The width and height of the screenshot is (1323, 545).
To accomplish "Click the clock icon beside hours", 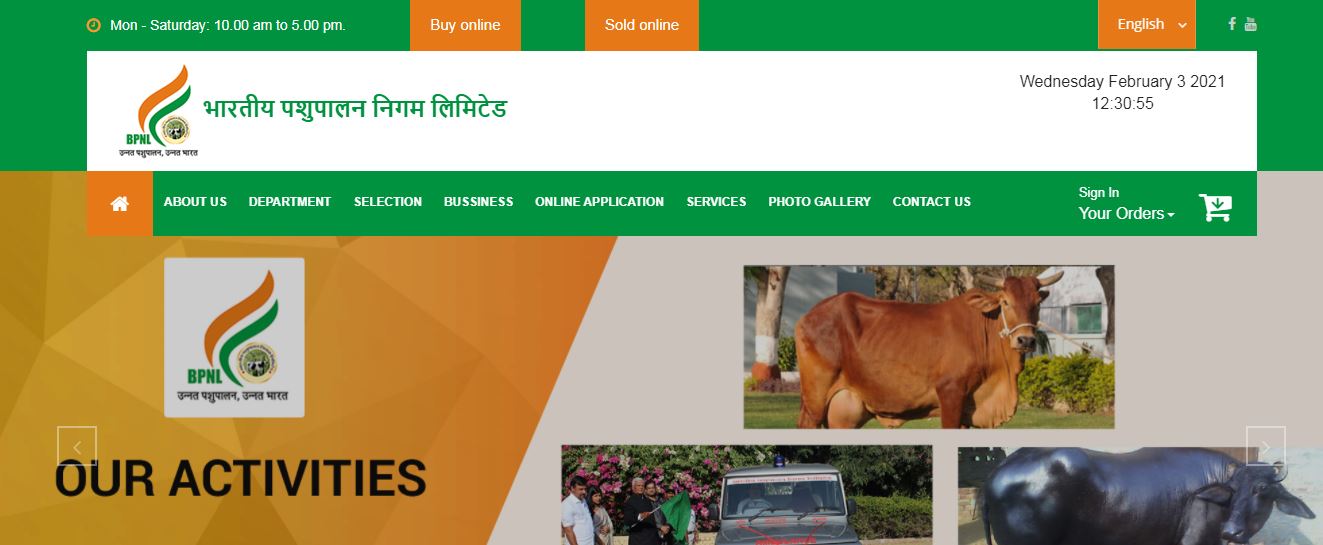I will (94, 25).
